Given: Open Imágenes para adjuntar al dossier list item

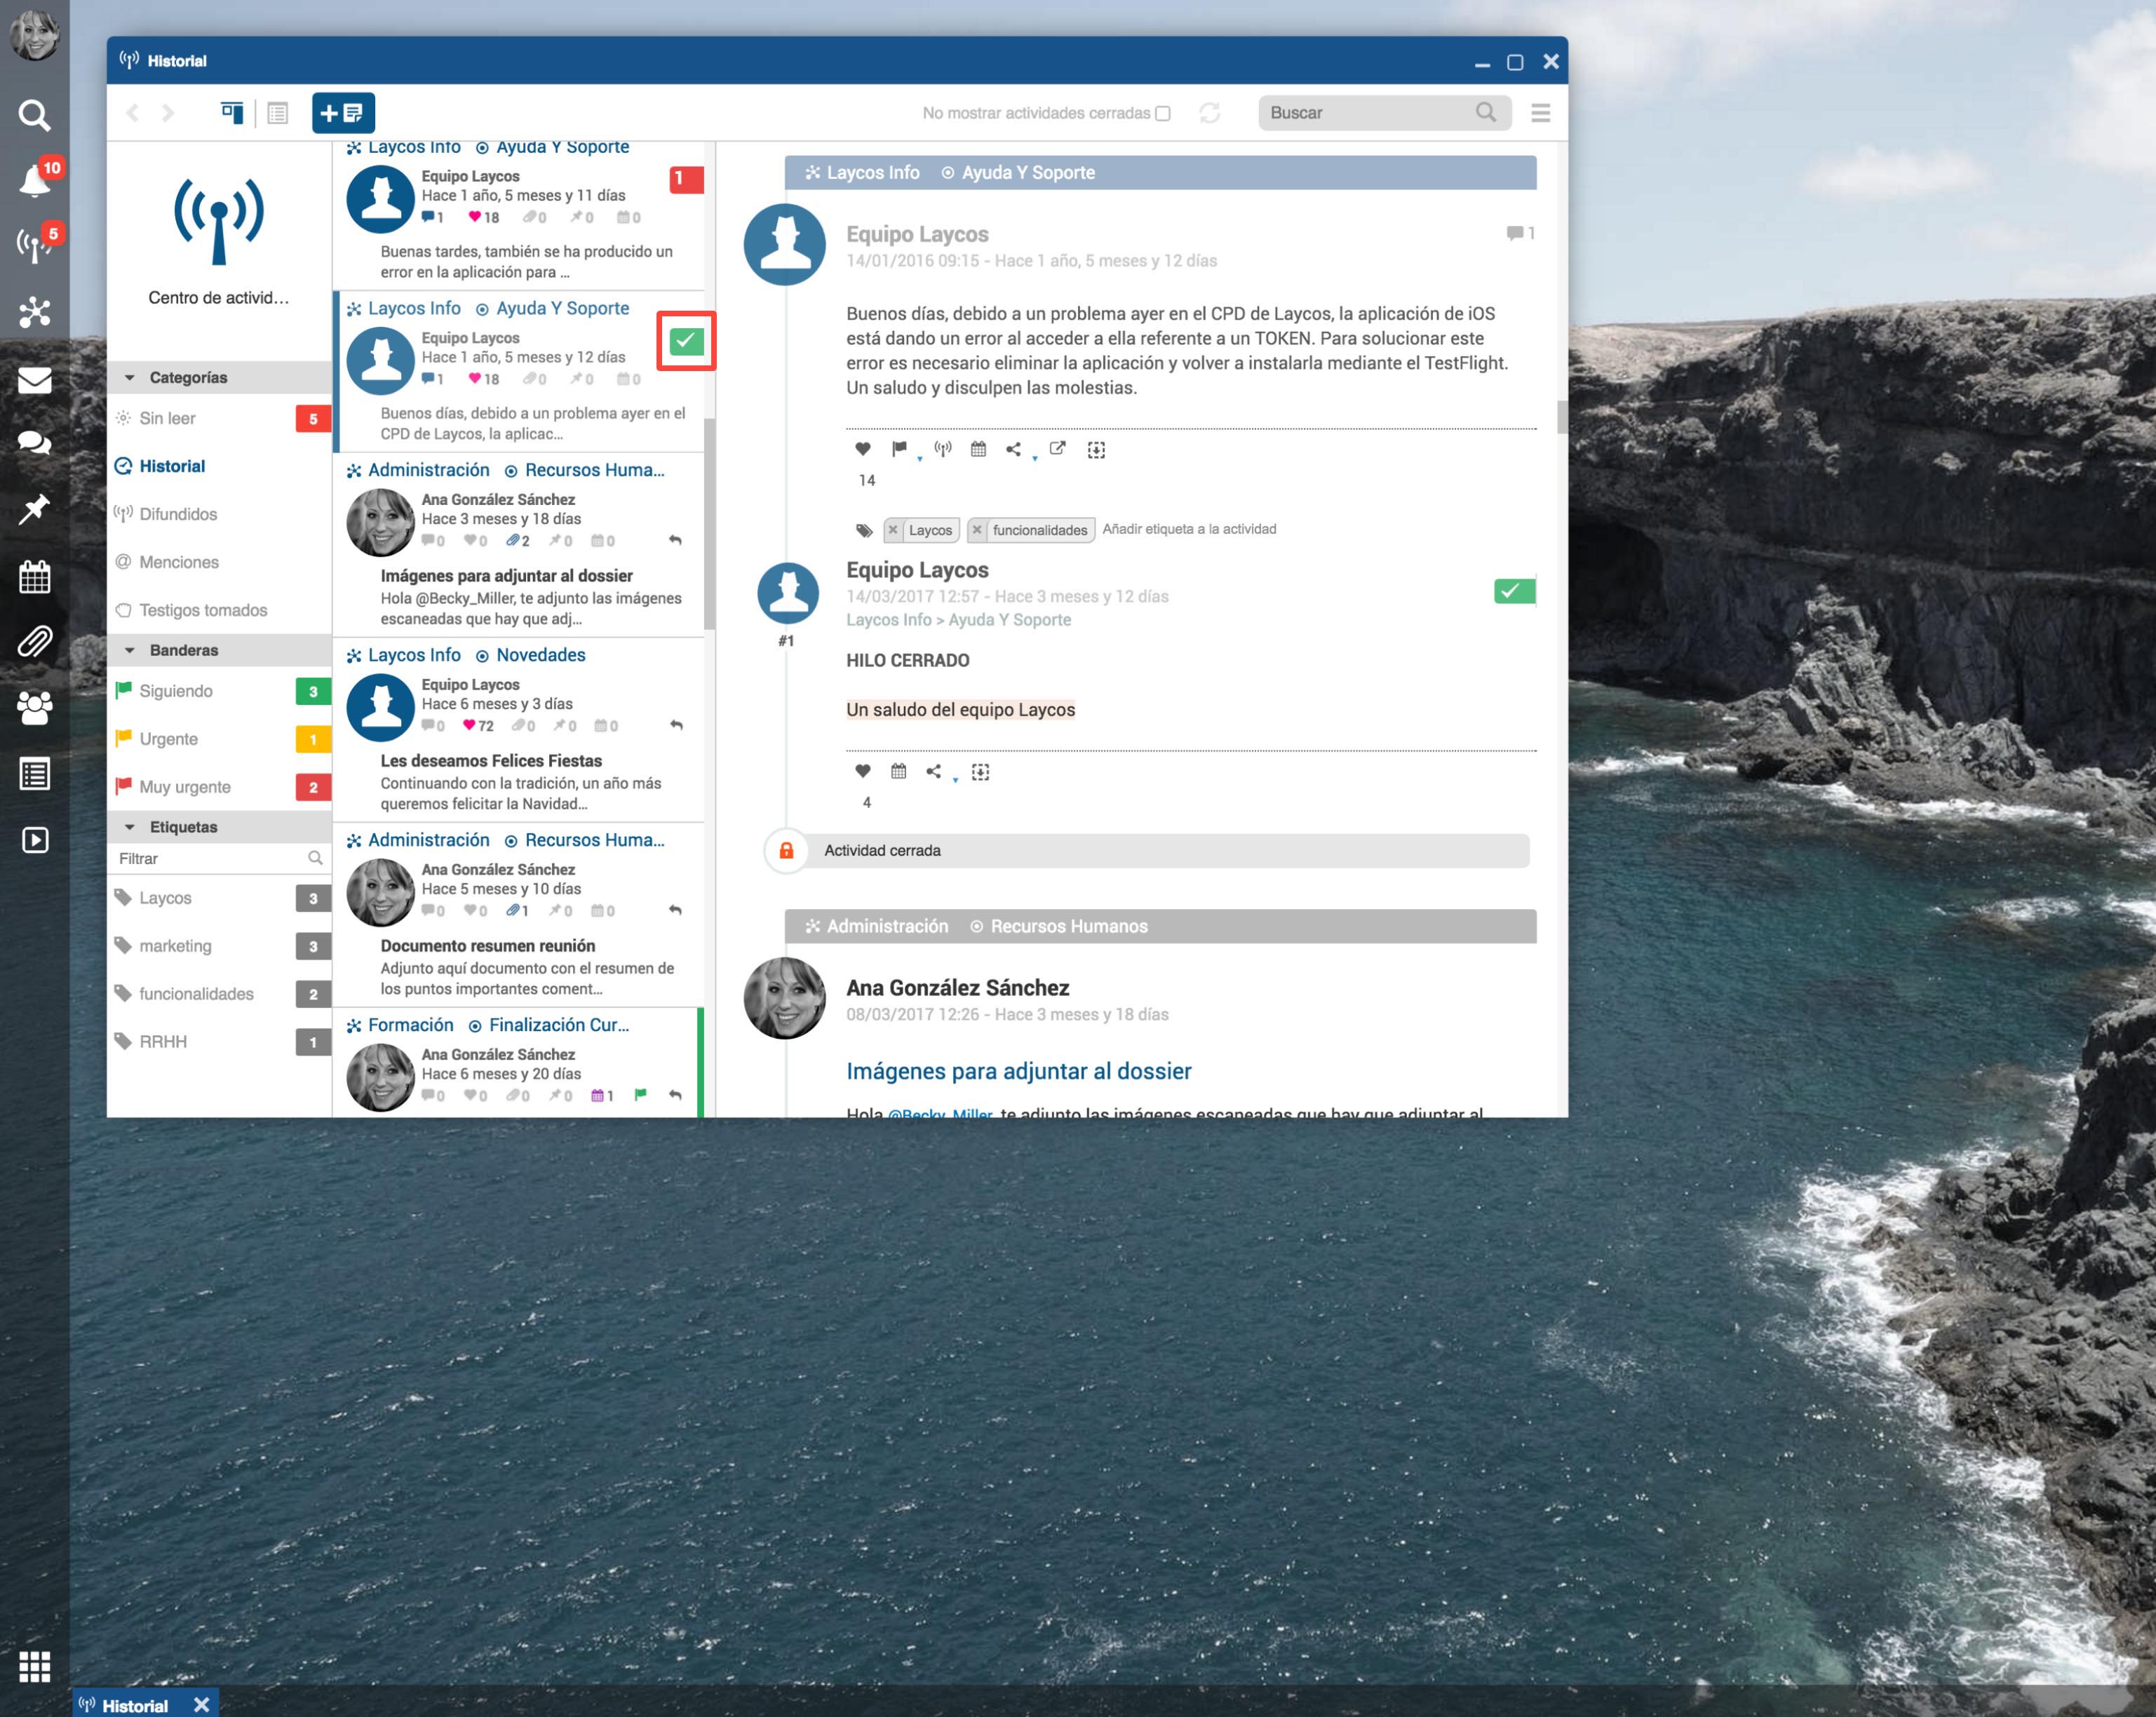Looking at the screenshot, I should 518,545.
